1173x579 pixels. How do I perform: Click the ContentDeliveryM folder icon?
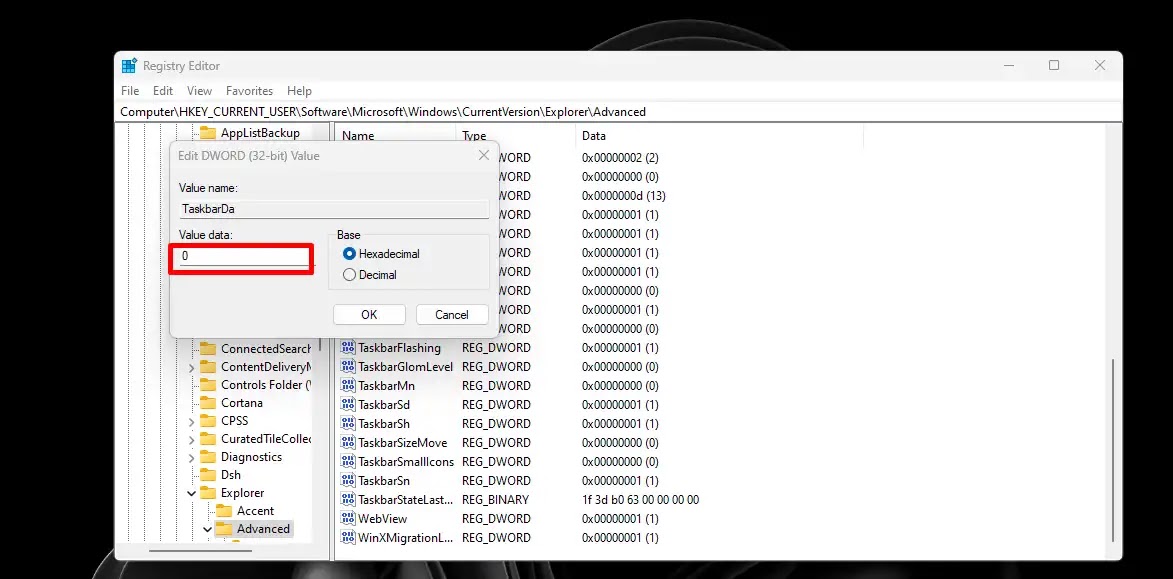[x=207, y=367]
